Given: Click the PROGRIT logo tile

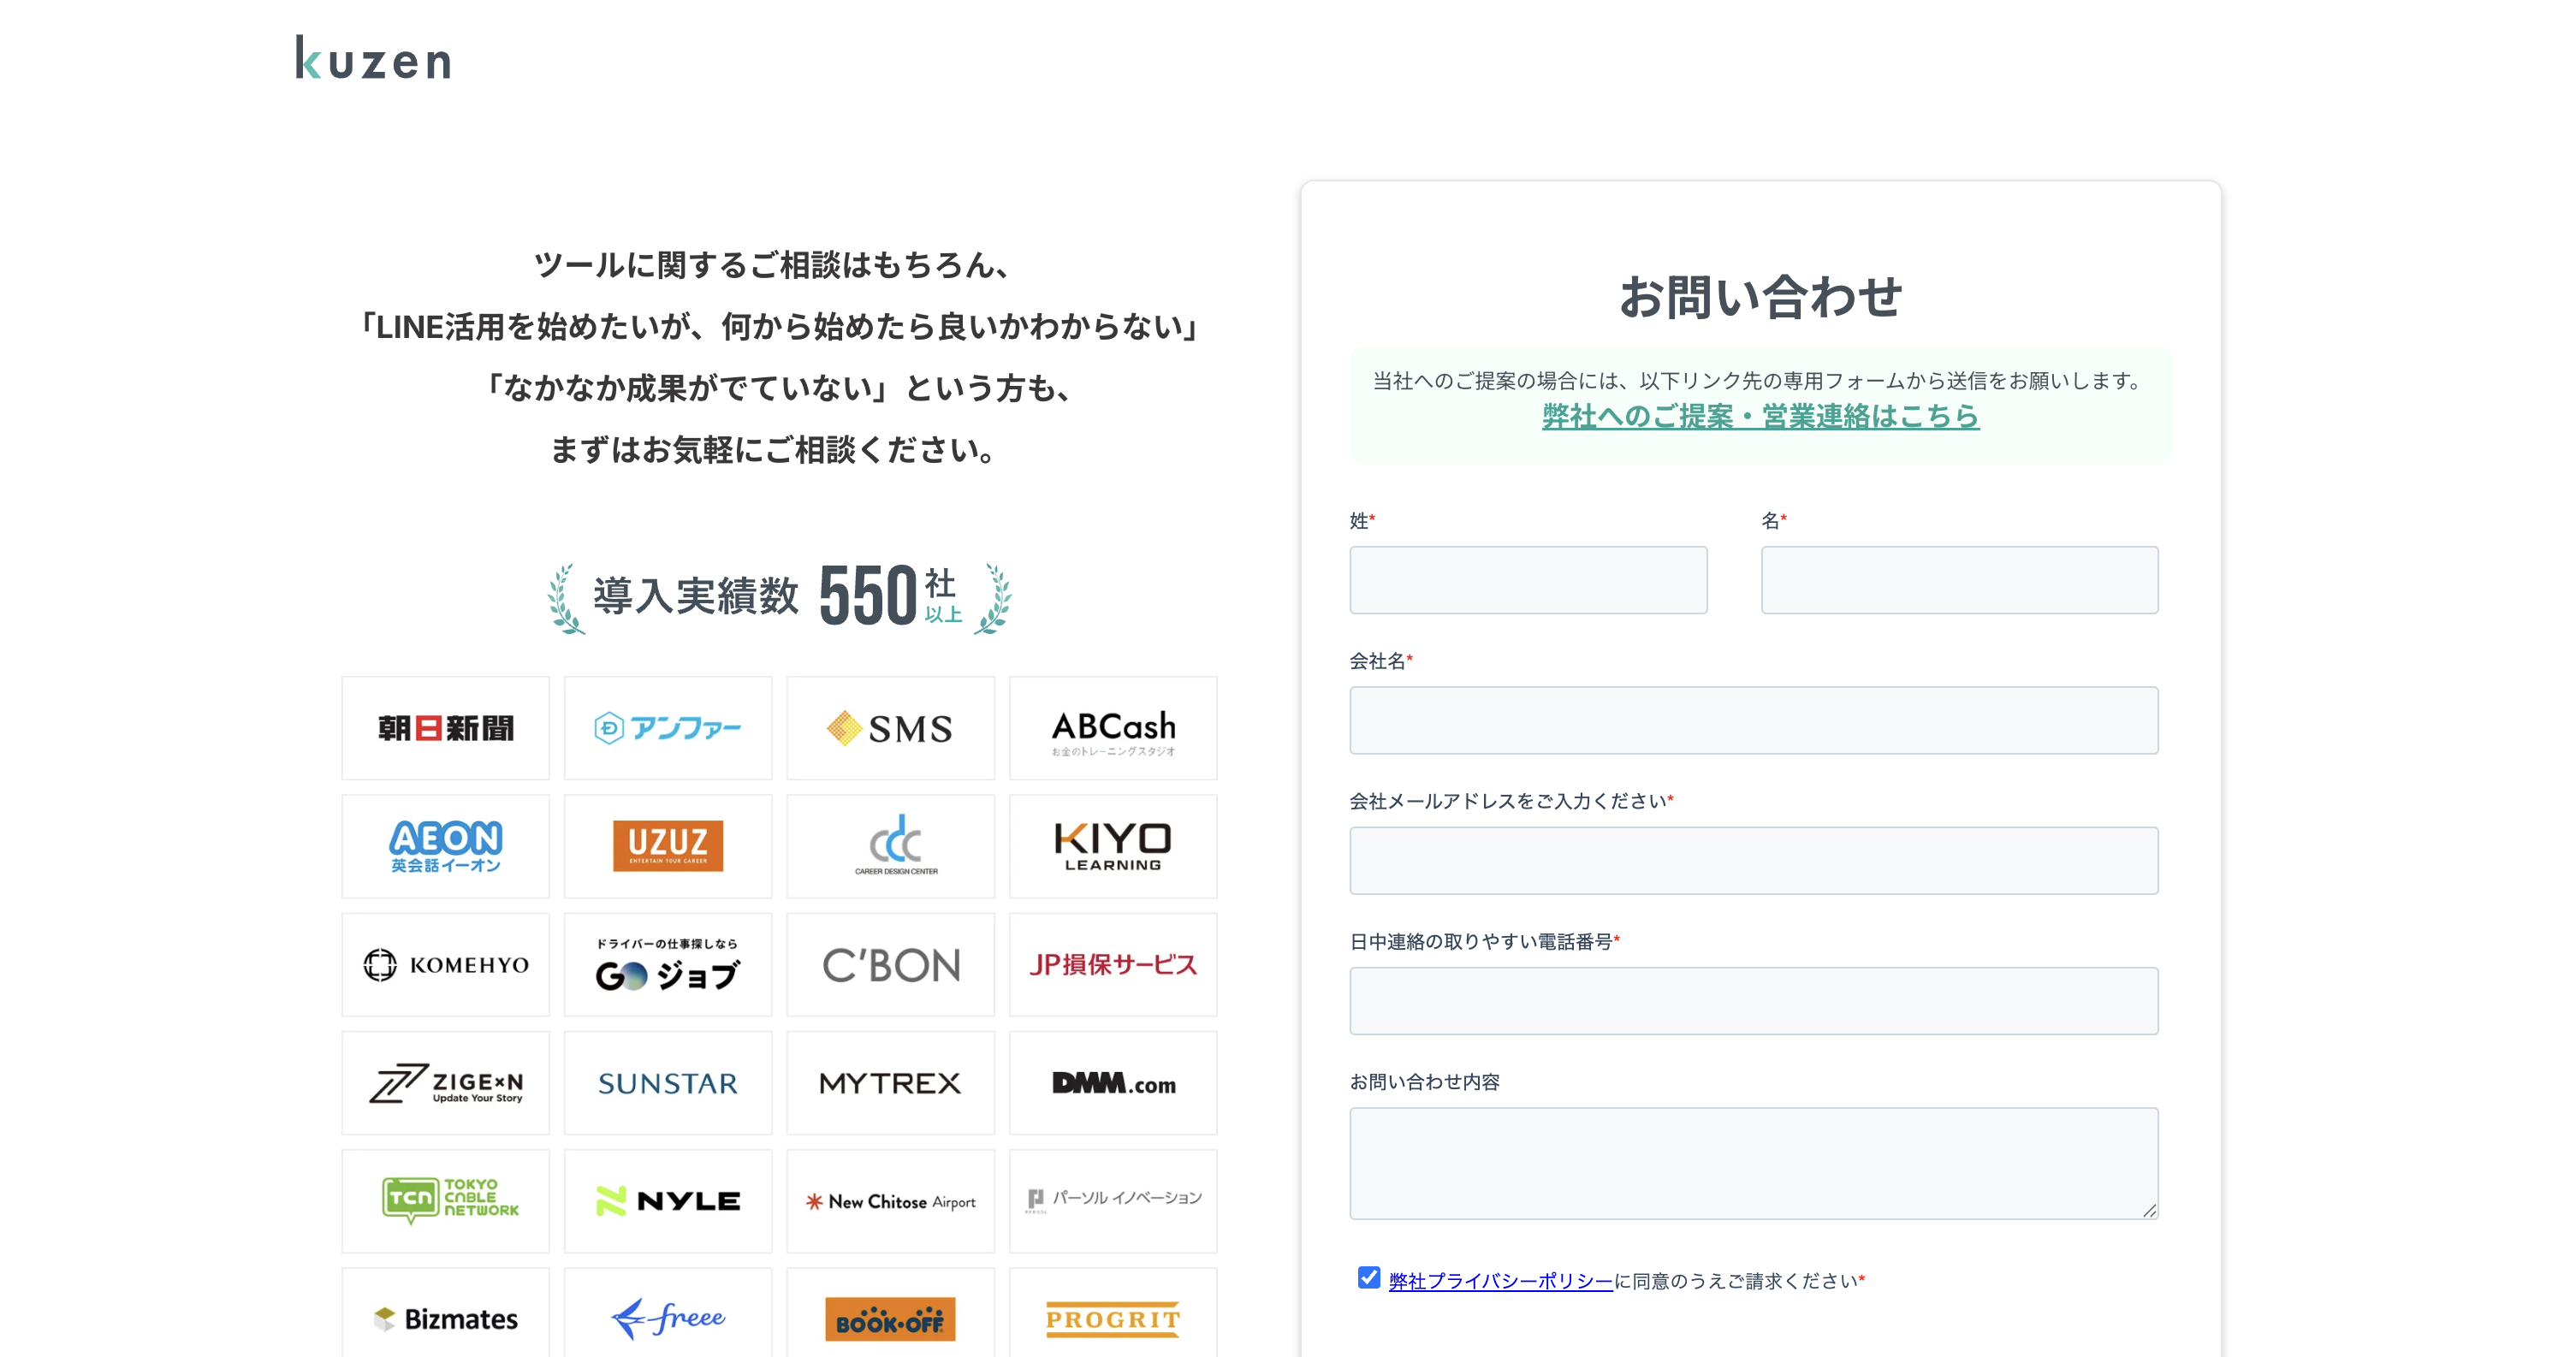Looking at the screenshot, I should point(1113,1314).
